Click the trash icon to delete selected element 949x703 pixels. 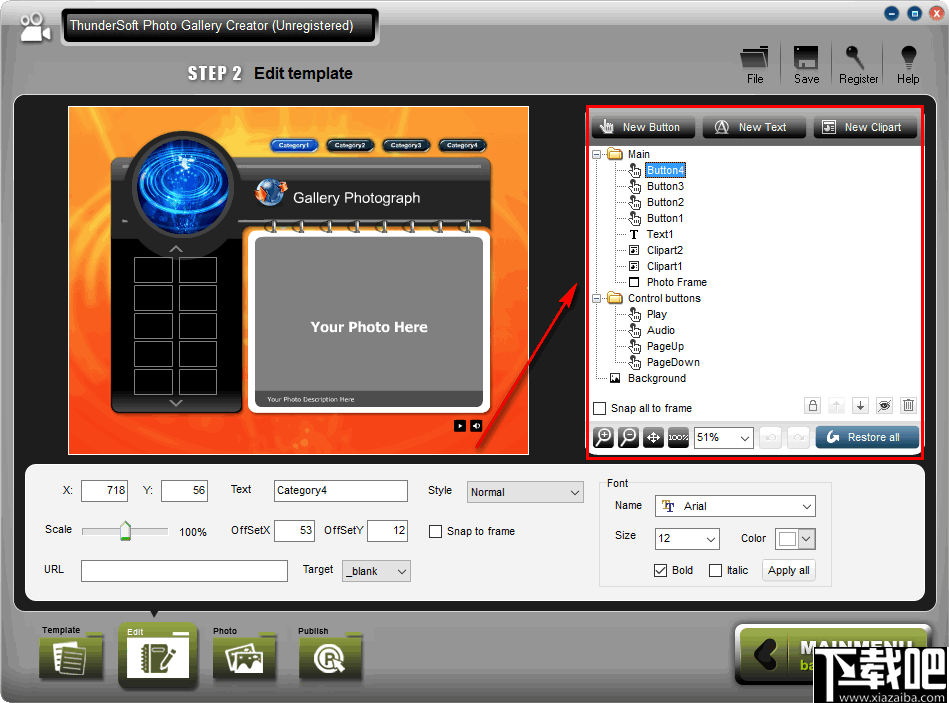(908, 405)
